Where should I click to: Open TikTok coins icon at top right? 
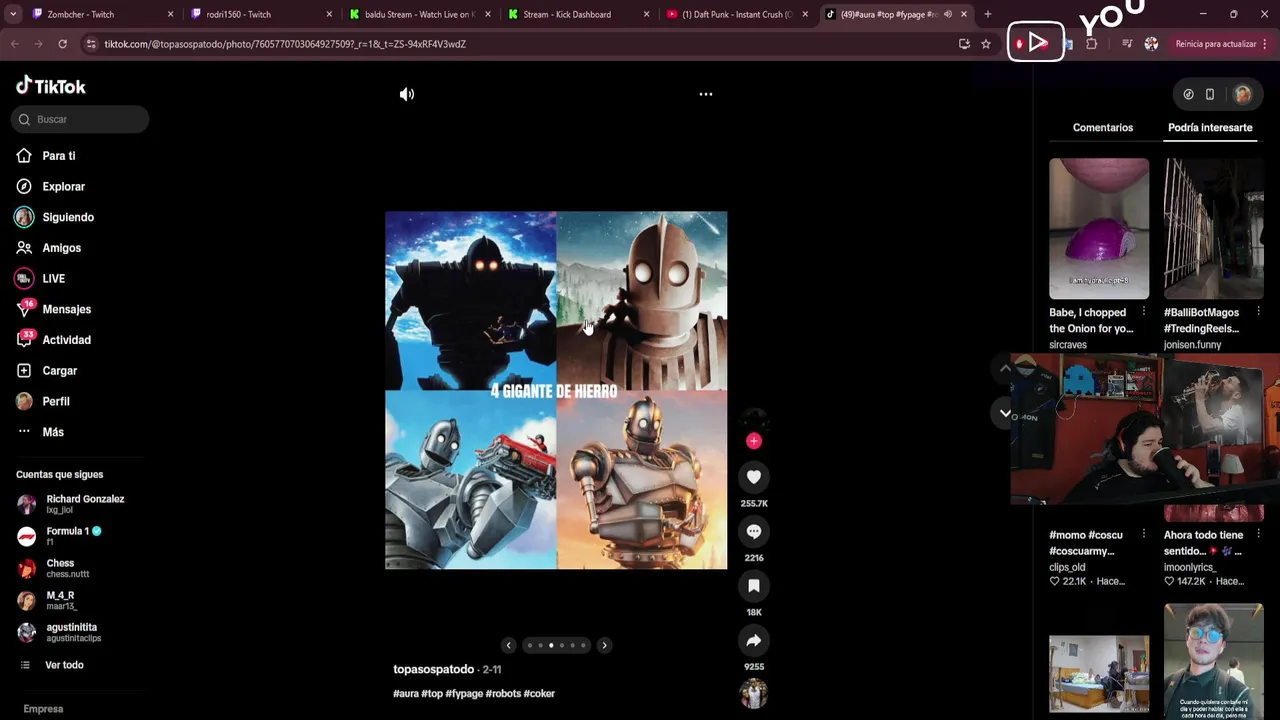coord(1188,94)
